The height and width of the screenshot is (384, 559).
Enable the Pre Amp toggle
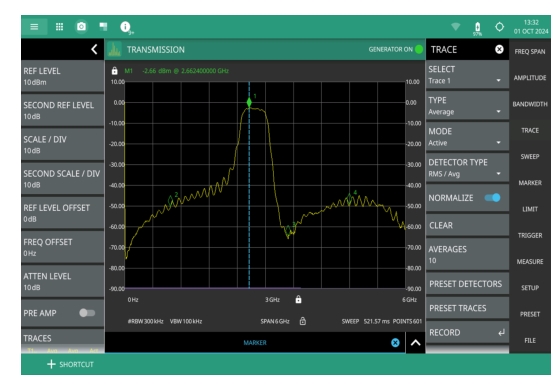click(x=87, y=313)
